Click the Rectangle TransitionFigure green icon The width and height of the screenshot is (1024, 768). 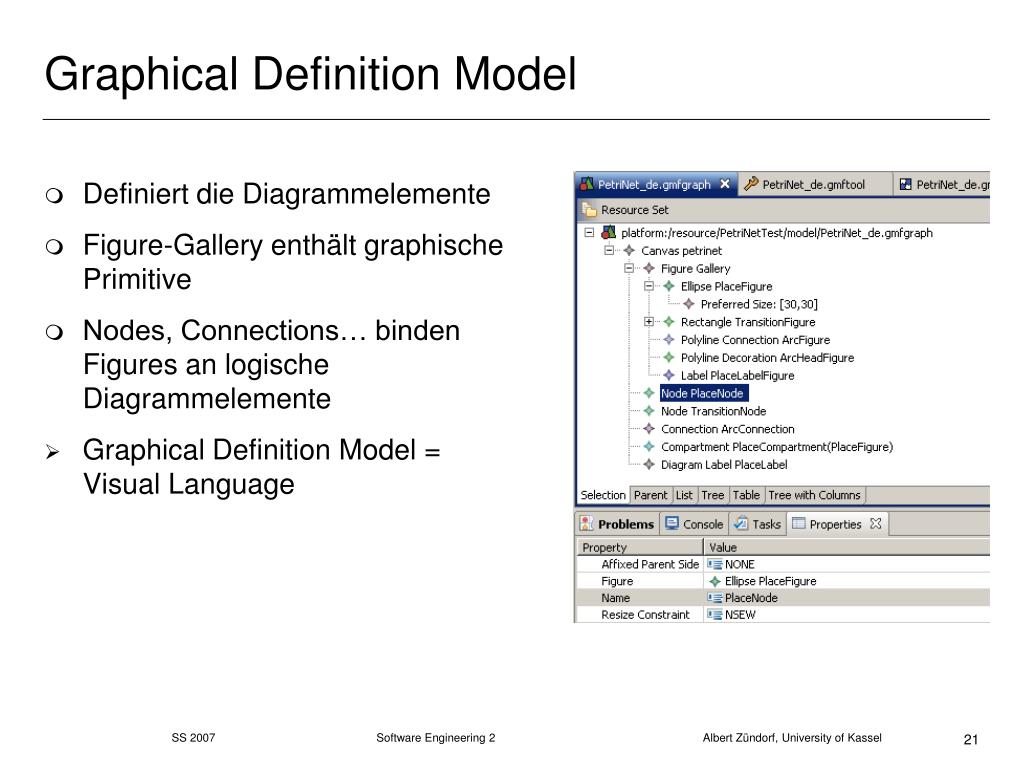point(669,321)
